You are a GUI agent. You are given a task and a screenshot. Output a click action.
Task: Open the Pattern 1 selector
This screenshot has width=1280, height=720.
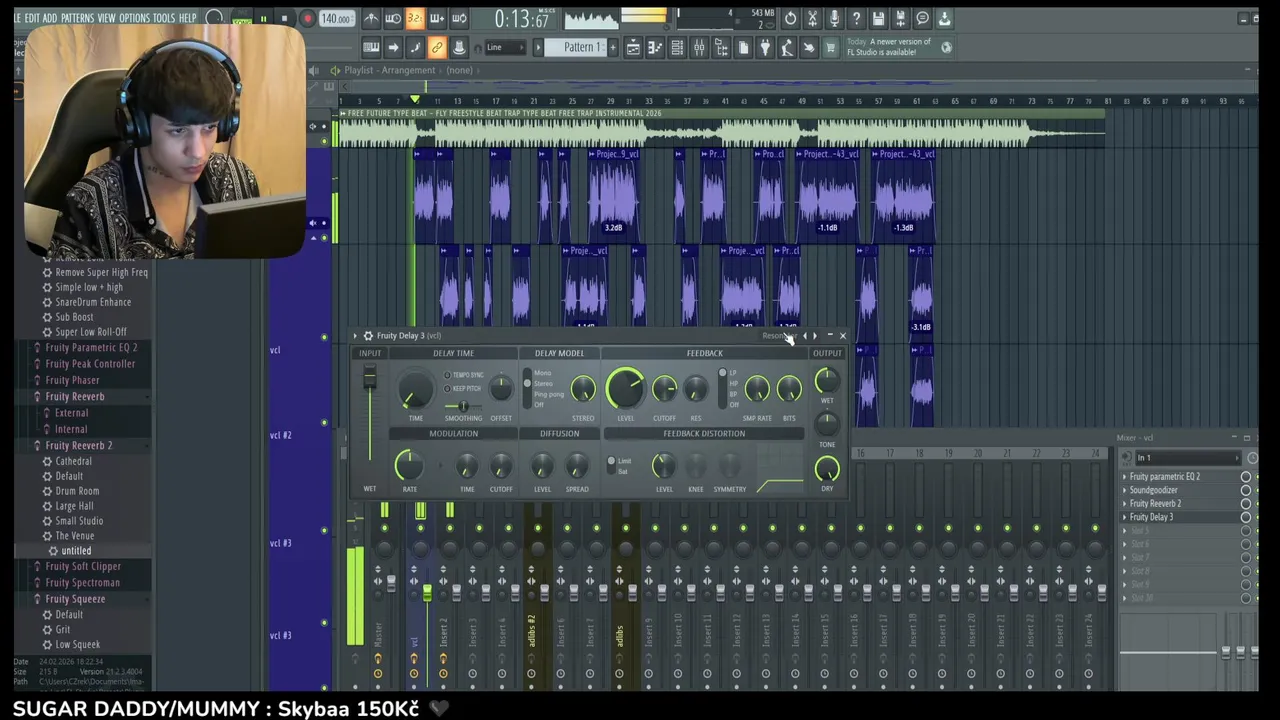click(x=580, y=47)
